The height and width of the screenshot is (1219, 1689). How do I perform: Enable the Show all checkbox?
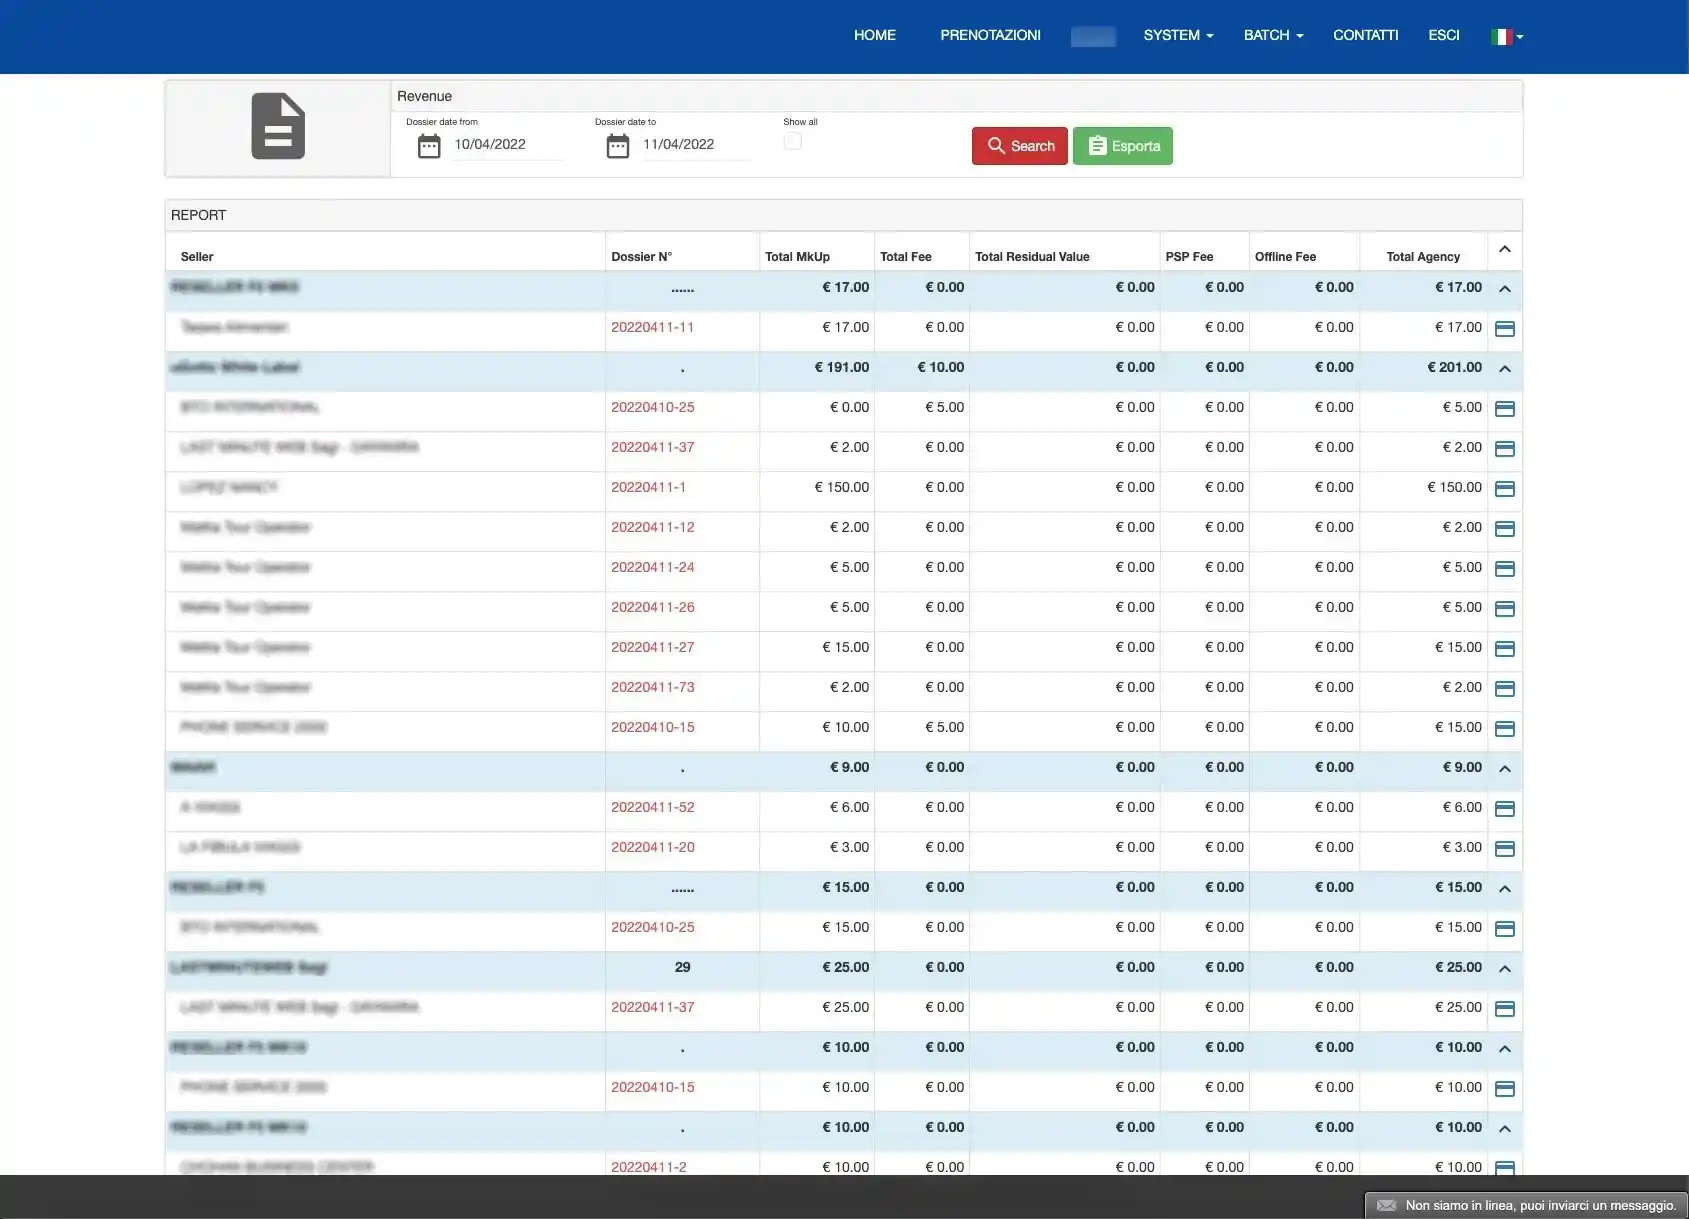point(793,142)
